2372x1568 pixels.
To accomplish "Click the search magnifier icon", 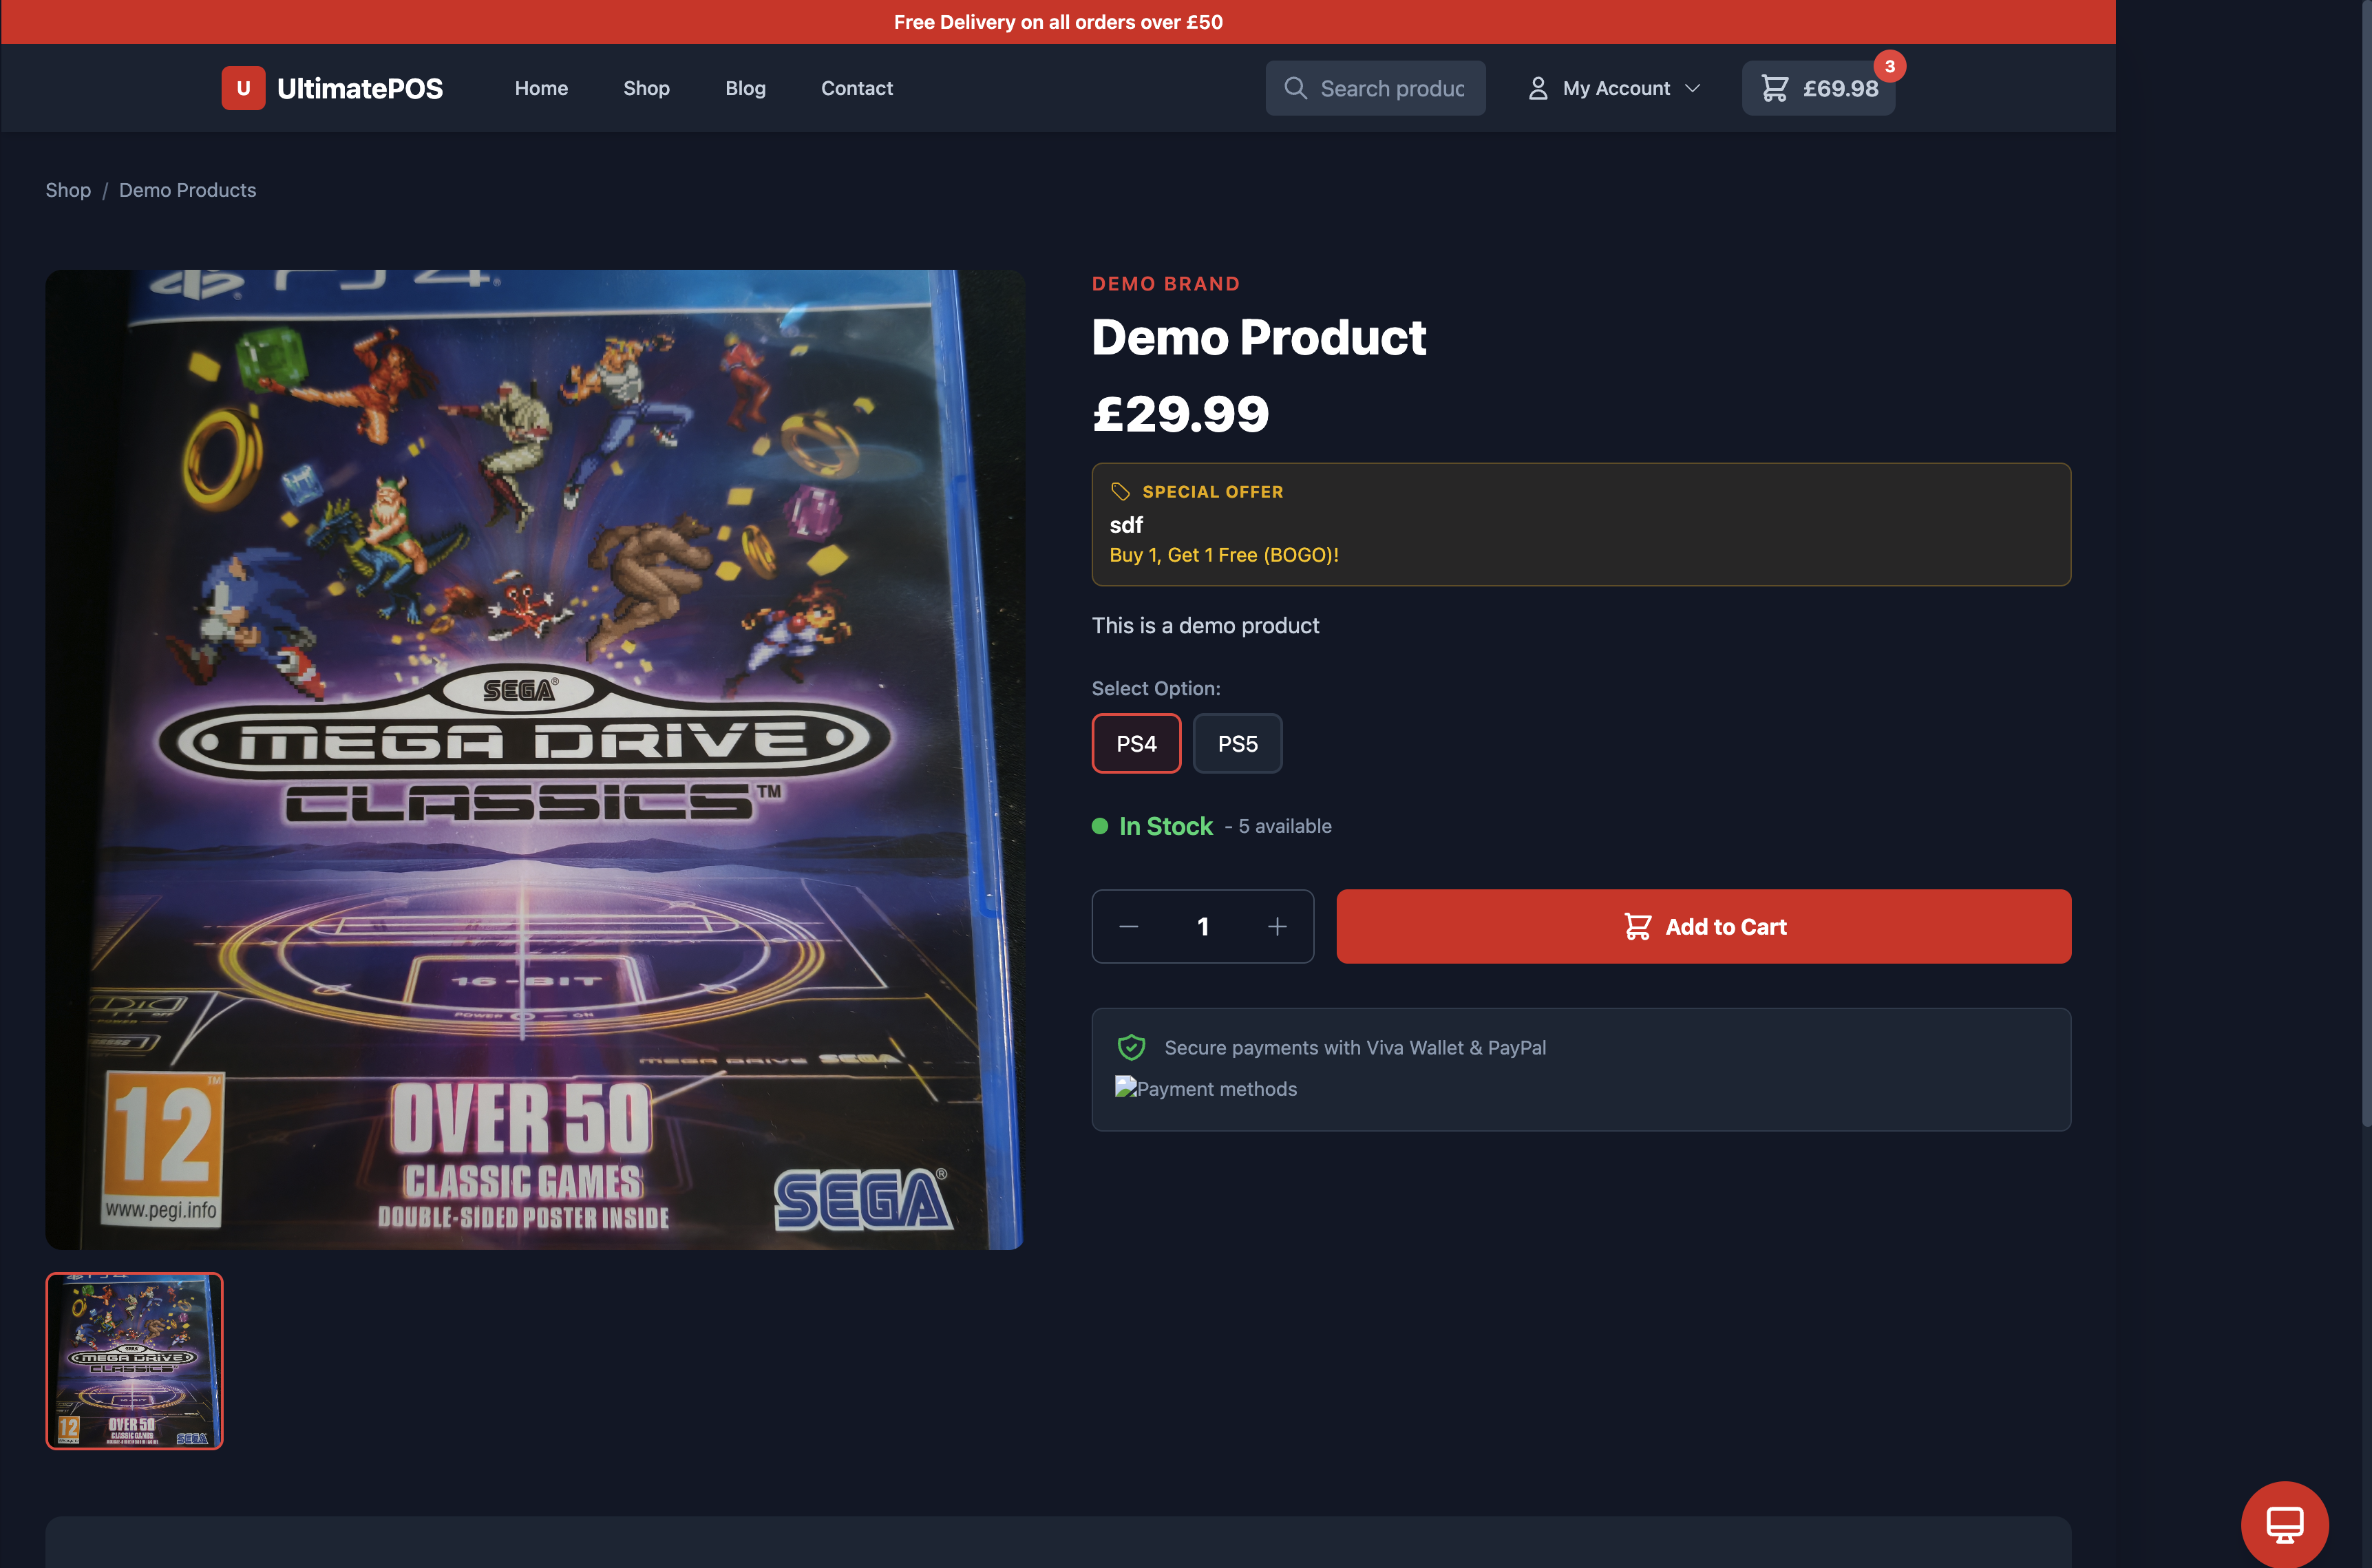I will coord(1295,88).
